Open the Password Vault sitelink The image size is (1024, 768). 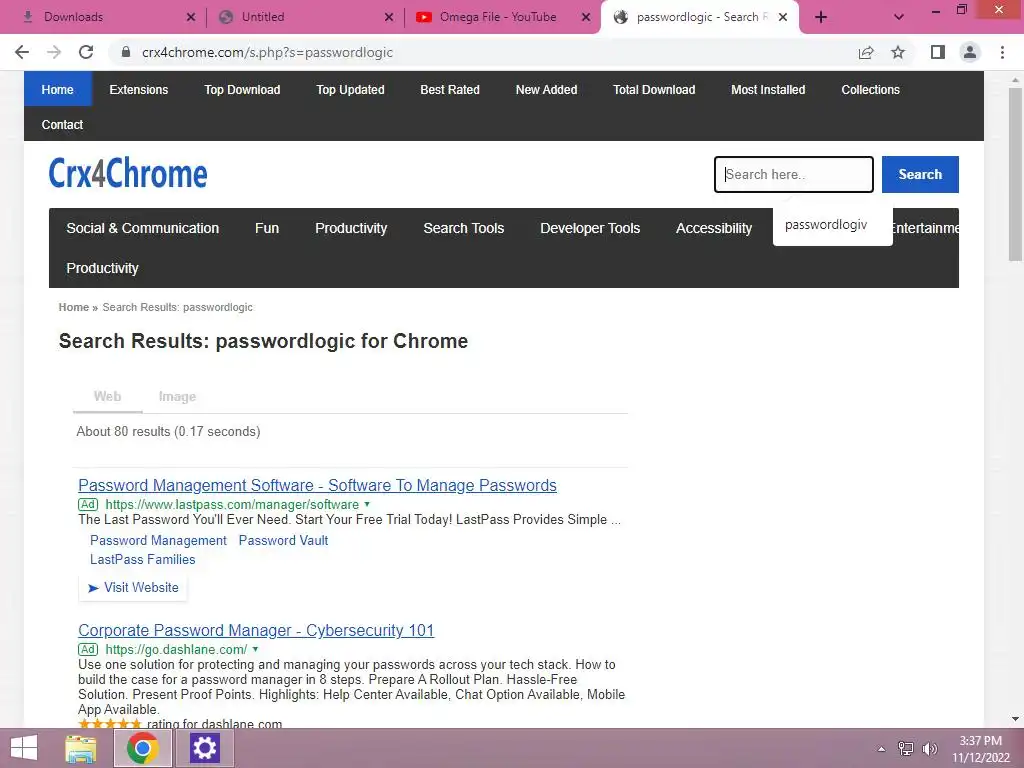[283, 541]
